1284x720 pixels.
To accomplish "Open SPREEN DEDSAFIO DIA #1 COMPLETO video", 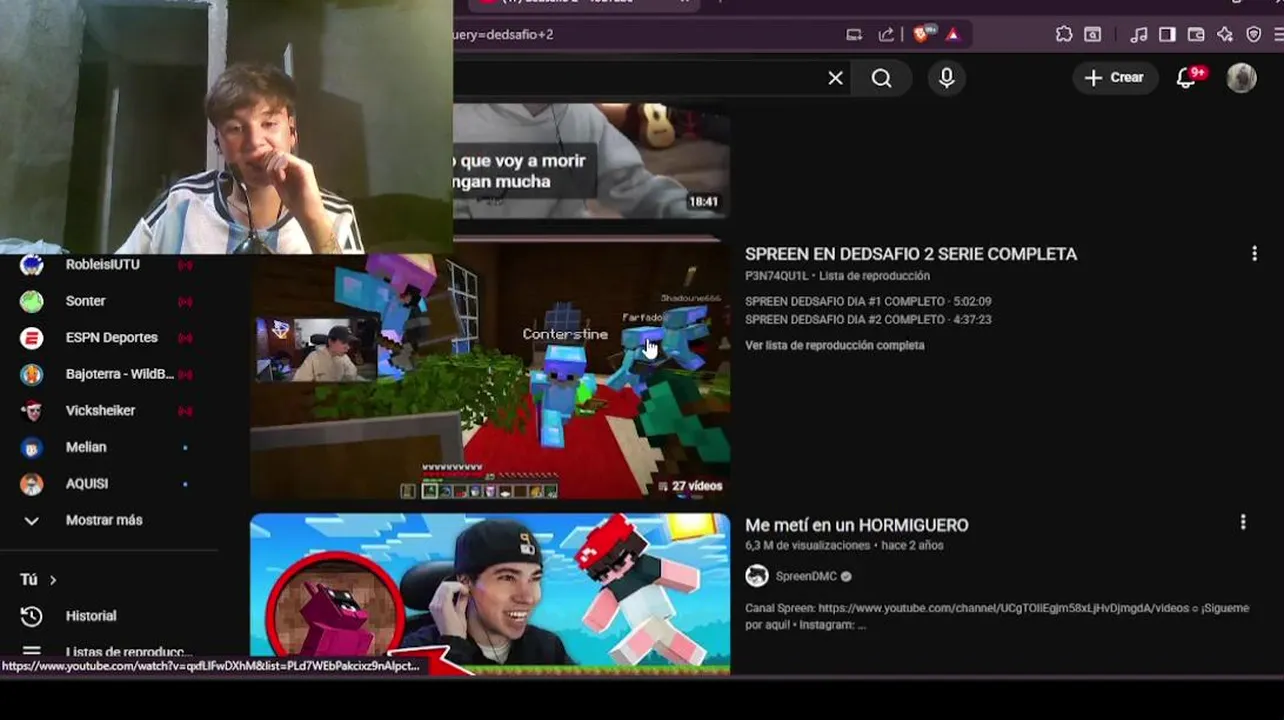I will tap(868, 301).
